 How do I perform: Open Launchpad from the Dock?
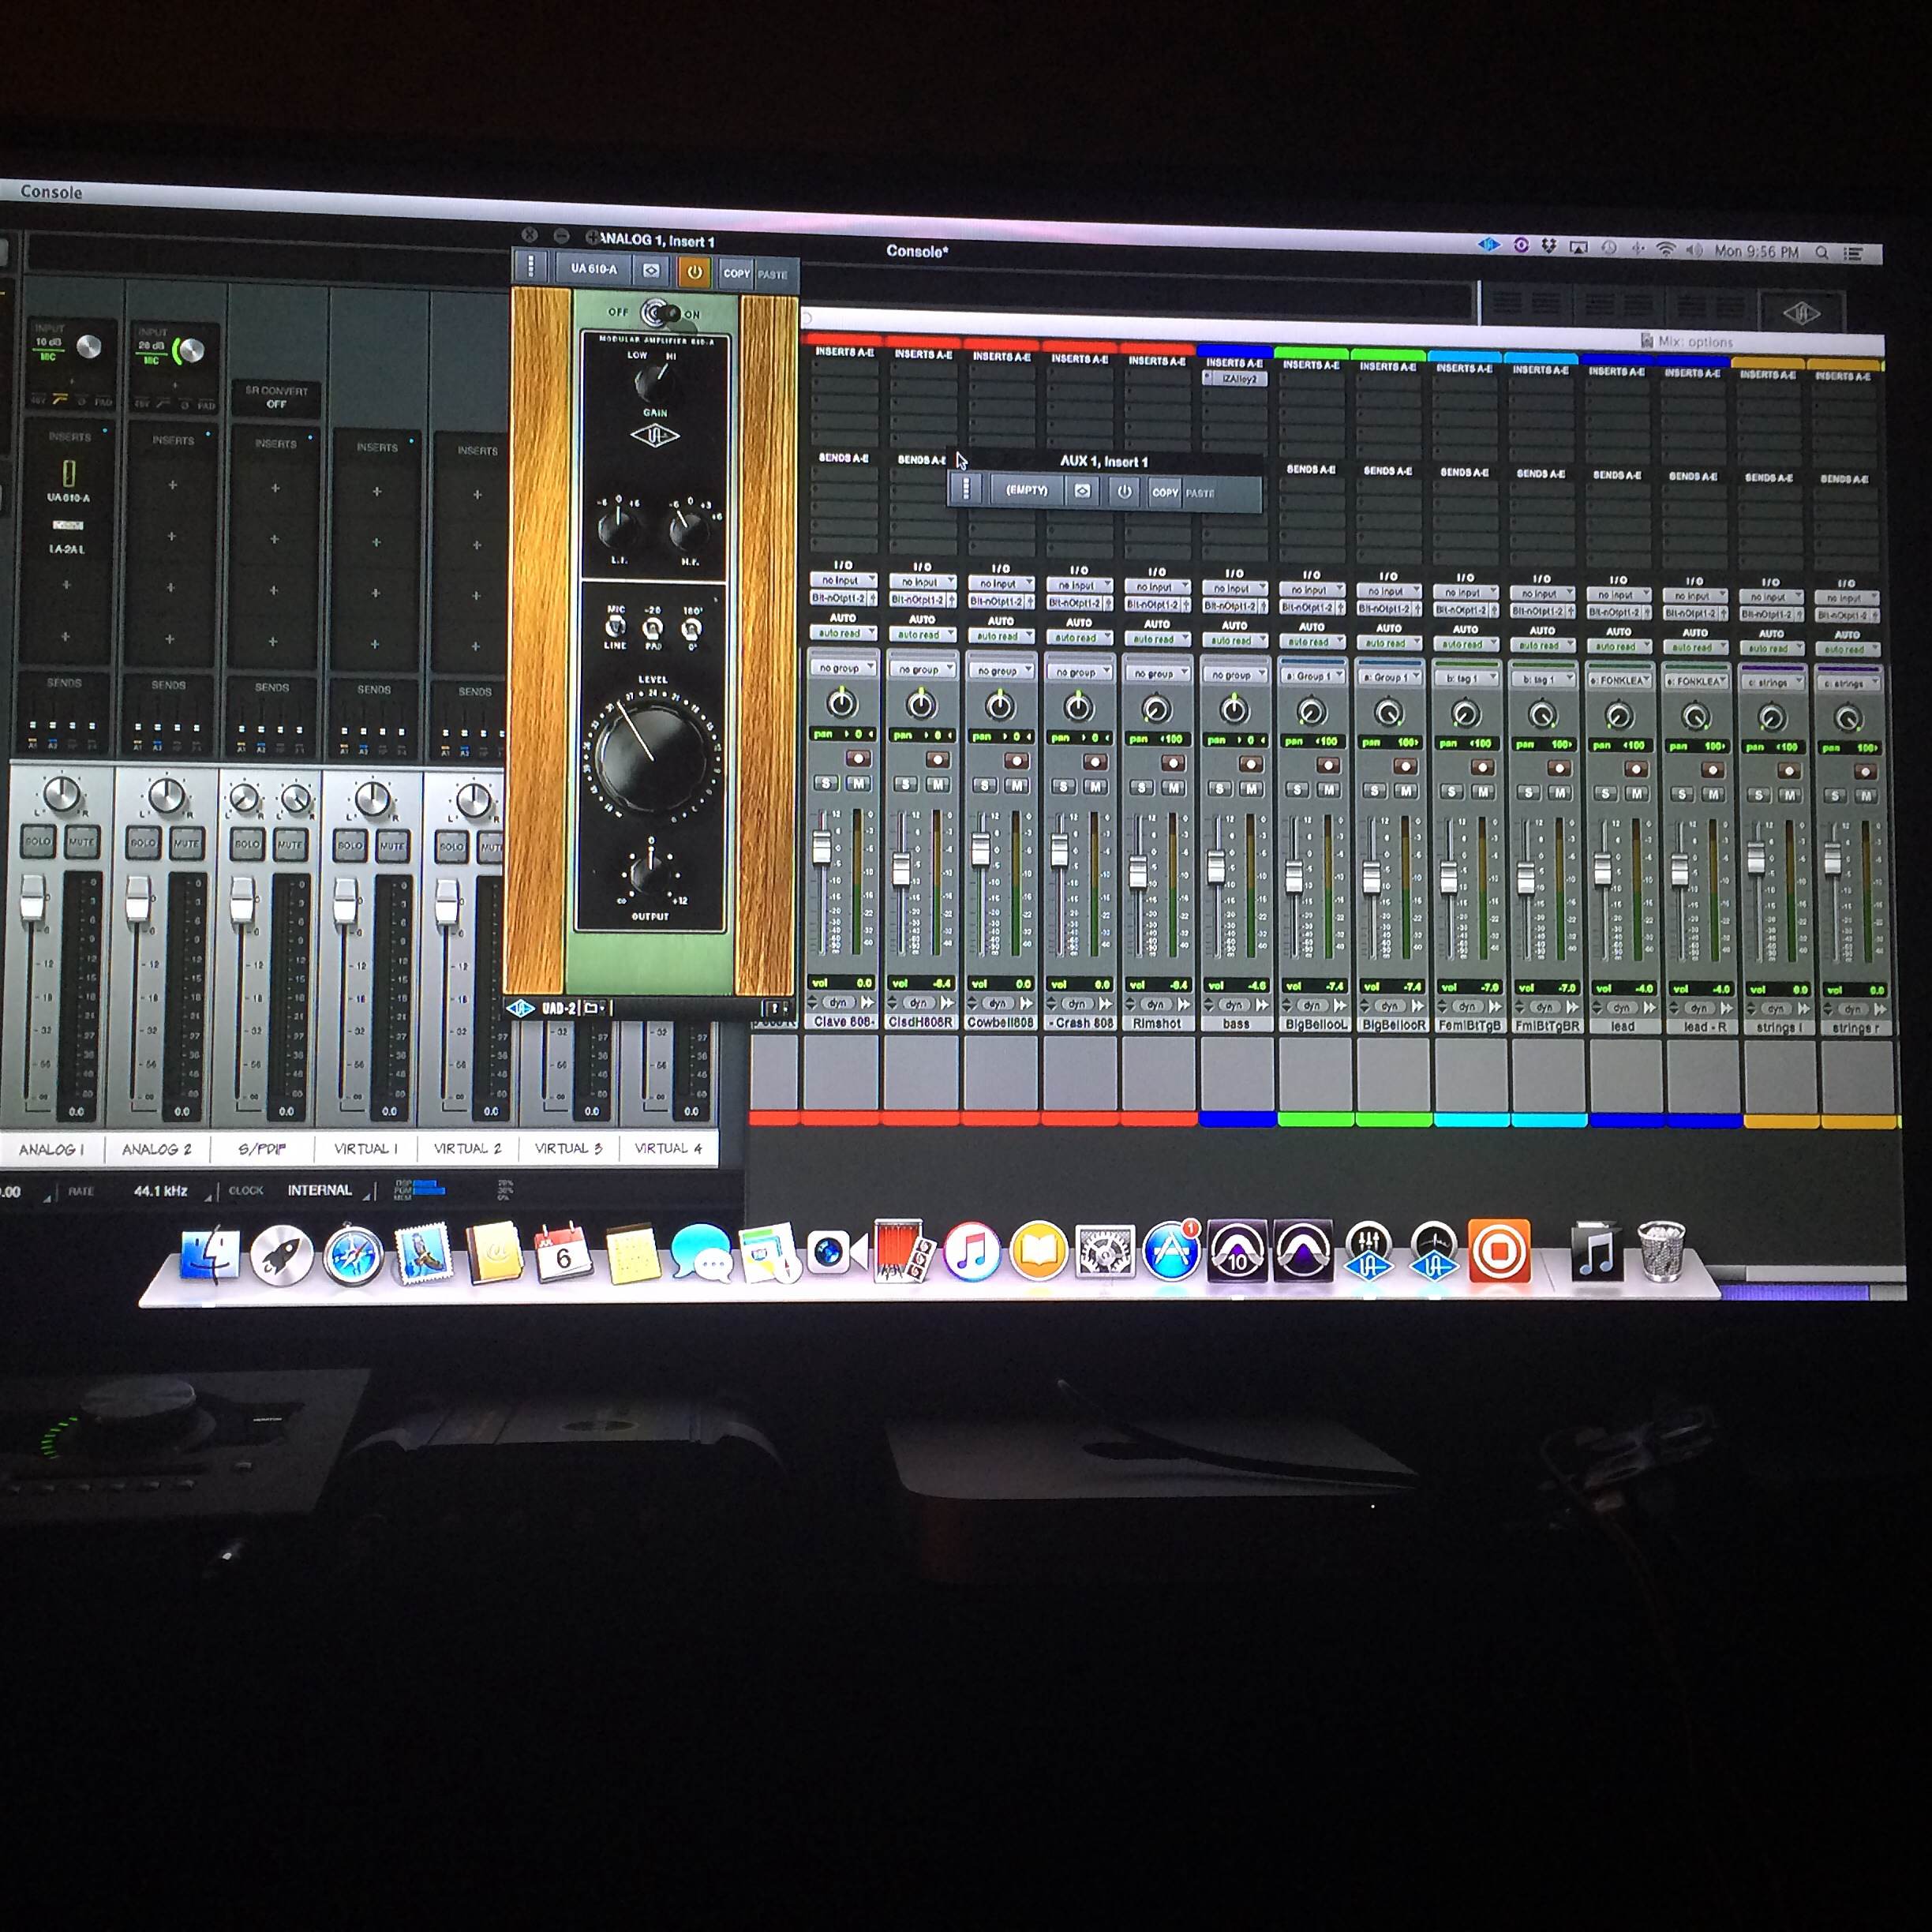click(x=281, y=1255)
